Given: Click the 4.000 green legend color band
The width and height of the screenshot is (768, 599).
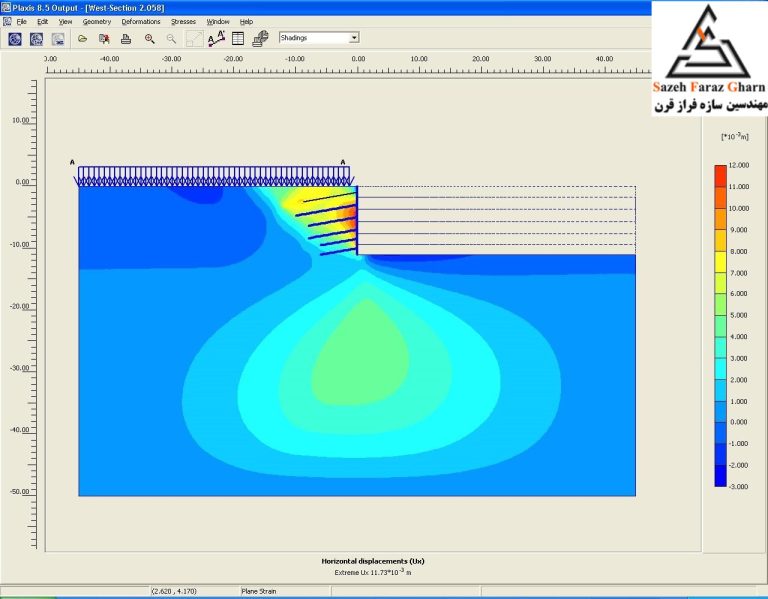Looking at the screenshot, I should point(720,326).
